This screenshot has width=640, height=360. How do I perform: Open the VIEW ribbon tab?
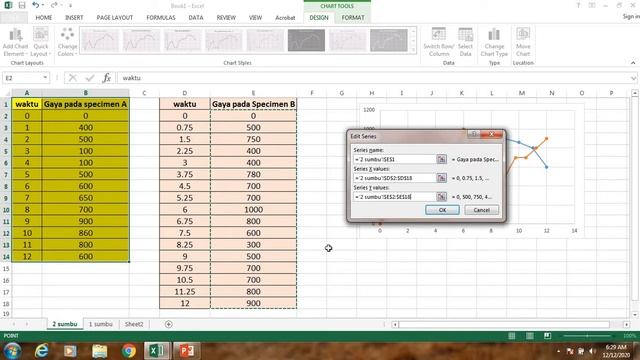255,18
